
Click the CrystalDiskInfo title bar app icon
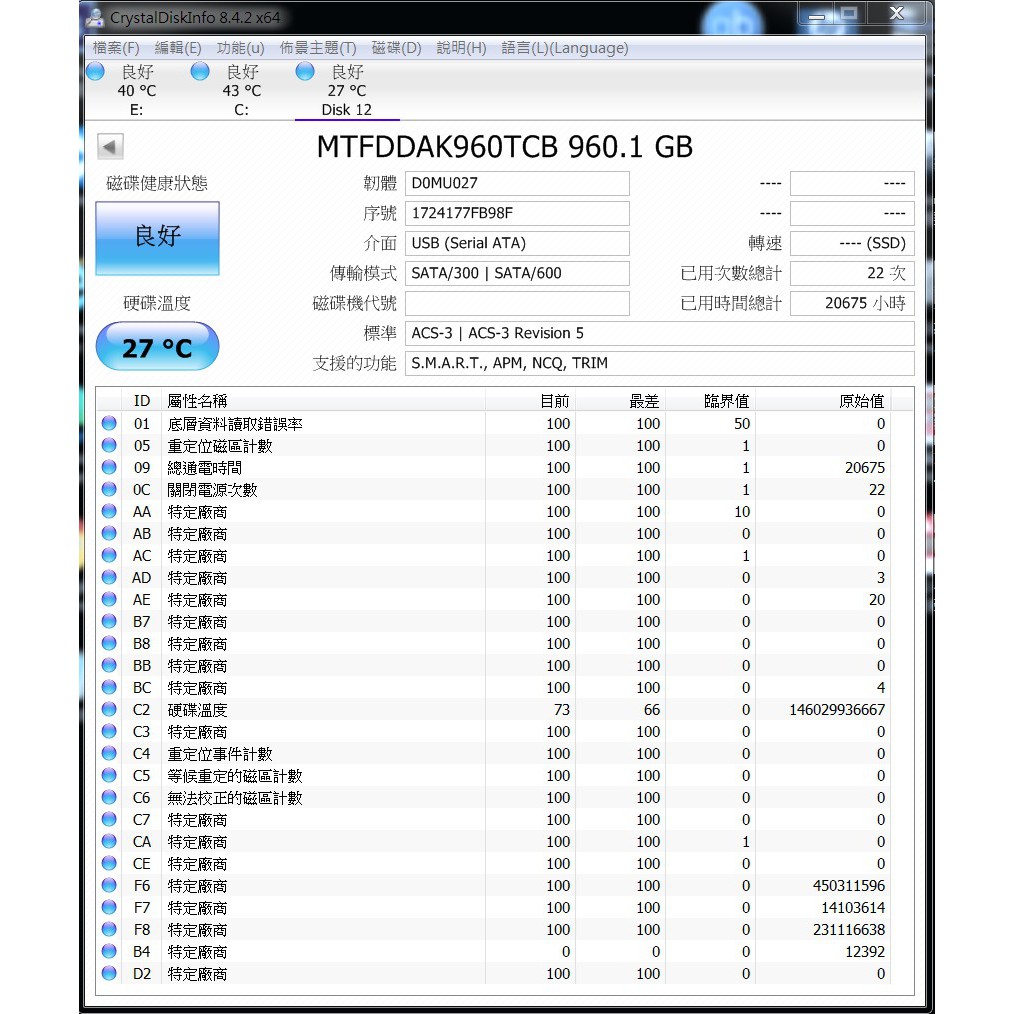[x=95, y=16]
